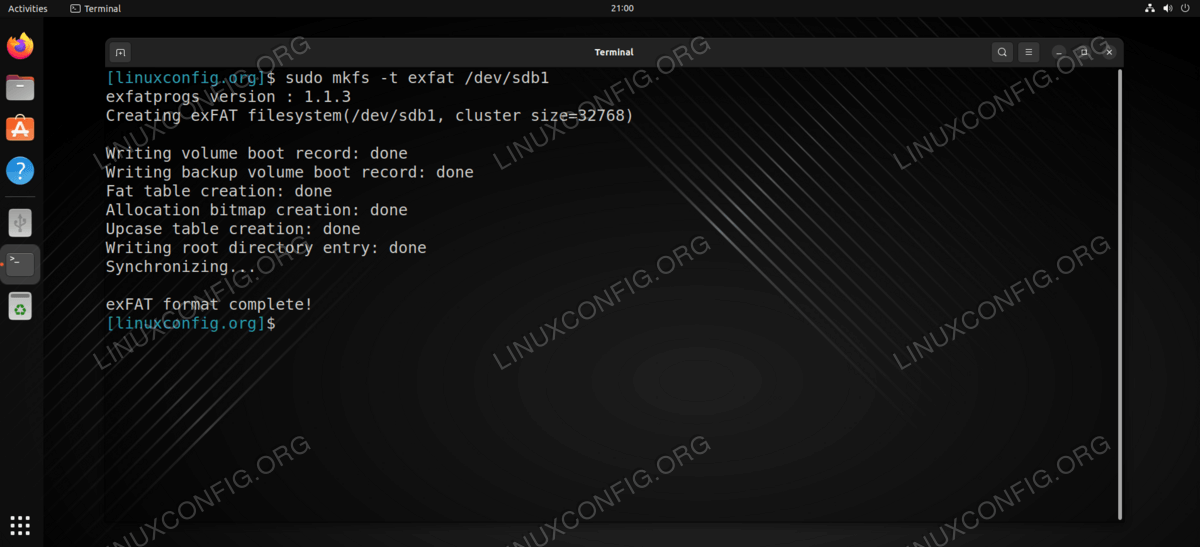This screenshot has height=547, width=1200.
Task: Open the Activities overview
Action: pos(28,8)
